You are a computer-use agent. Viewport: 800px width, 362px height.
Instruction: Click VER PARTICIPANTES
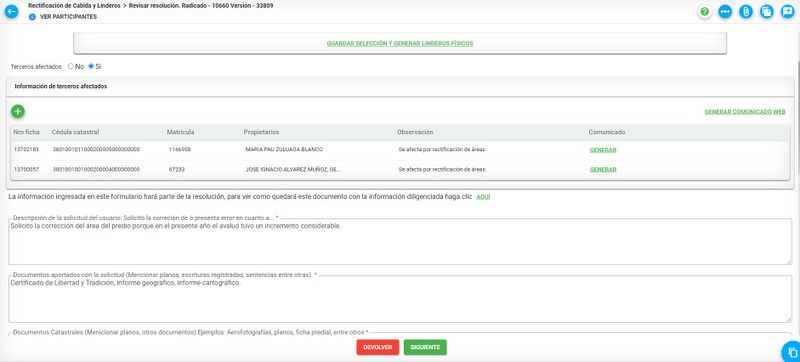pyautogui.click(x=68, y=17)
